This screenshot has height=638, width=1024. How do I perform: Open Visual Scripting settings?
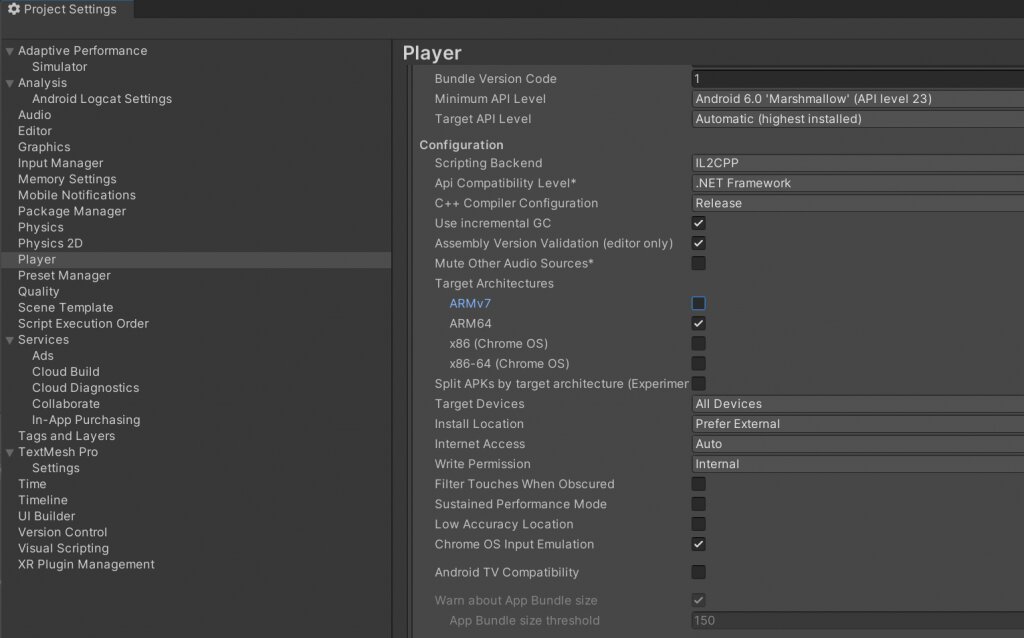pyautogui.click(x=63, y=549)
